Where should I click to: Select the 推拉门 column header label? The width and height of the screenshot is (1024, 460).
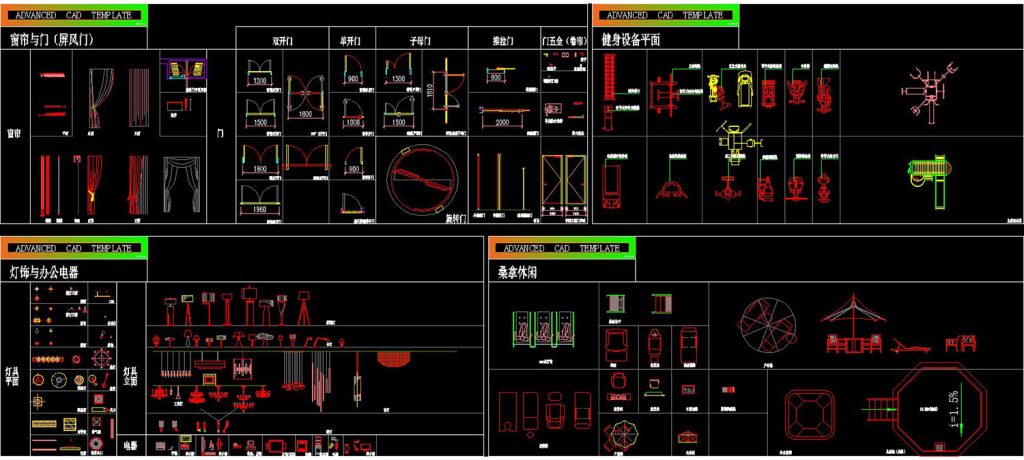coord(503,41)
